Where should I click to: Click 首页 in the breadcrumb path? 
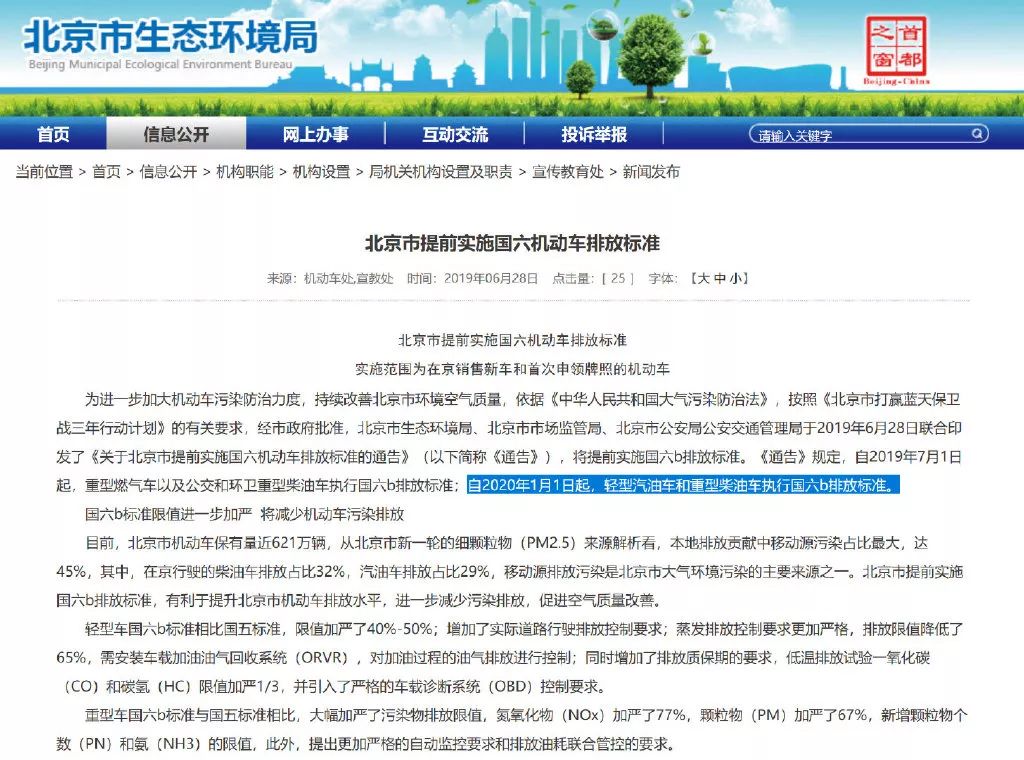point(106,172)
